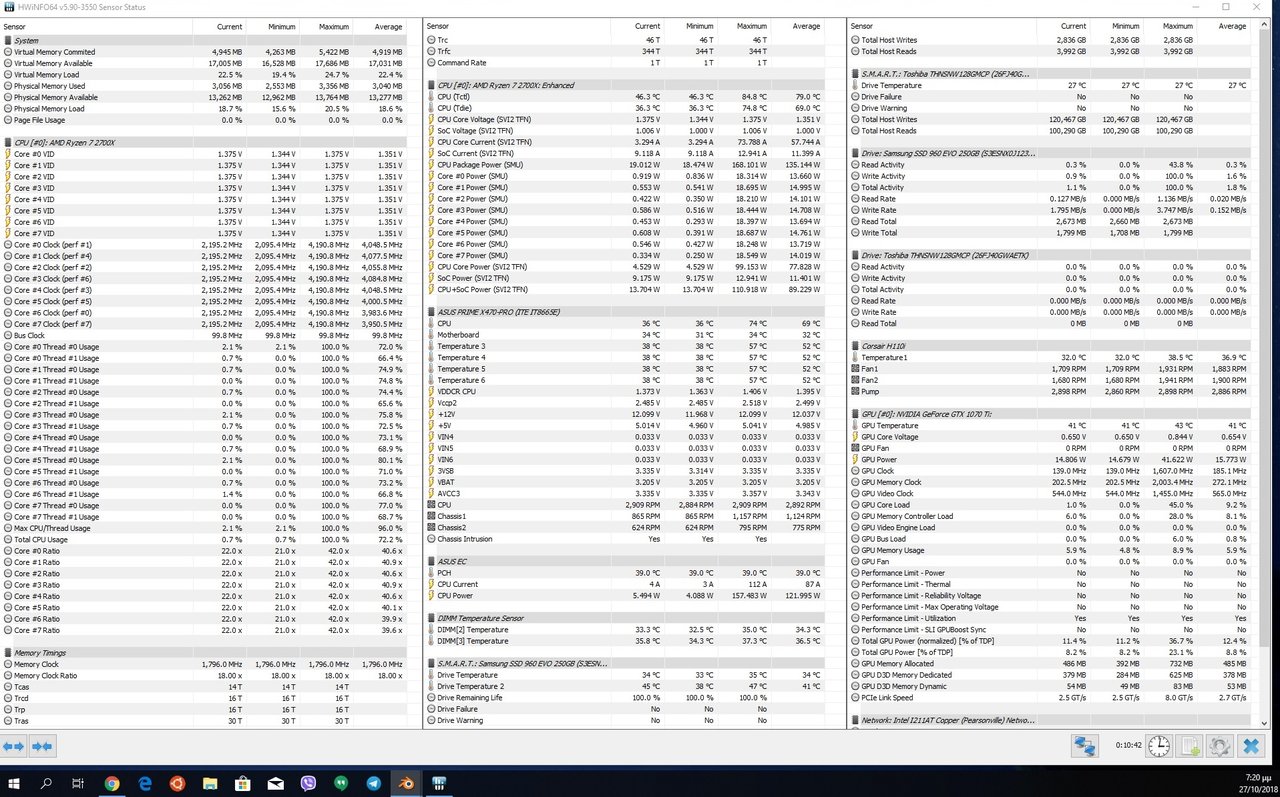
Task: Click the Temperature1 row under Corsair H110i
Action: [x=1049, y=357]
